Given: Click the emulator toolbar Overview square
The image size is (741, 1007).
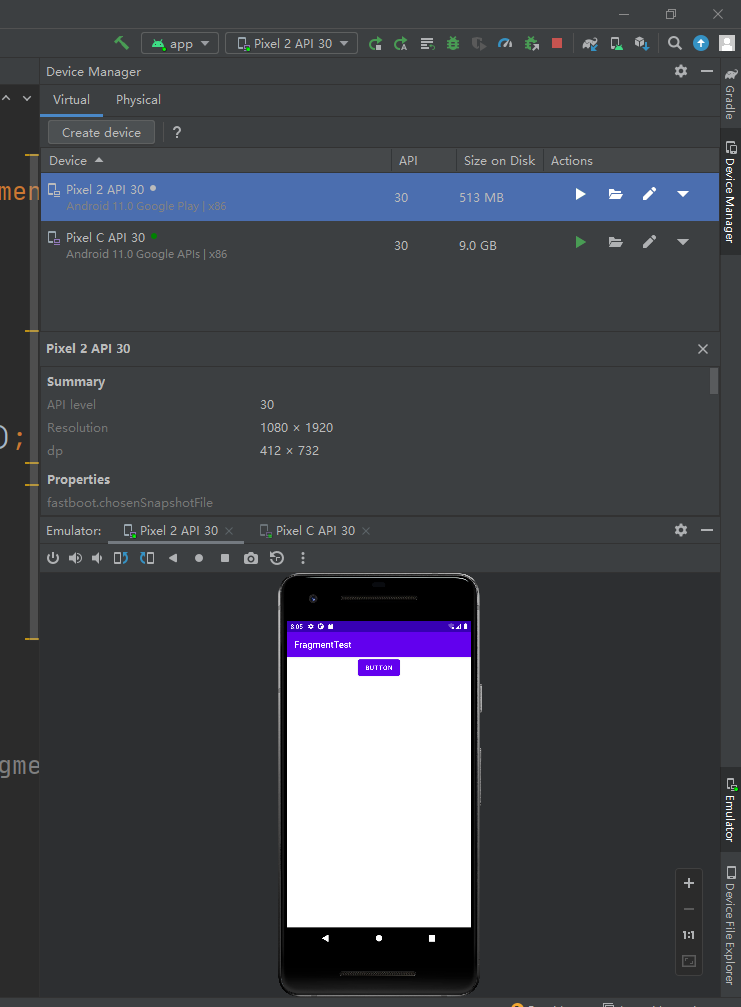Looking at the screenshot, I should coord(225,558).
